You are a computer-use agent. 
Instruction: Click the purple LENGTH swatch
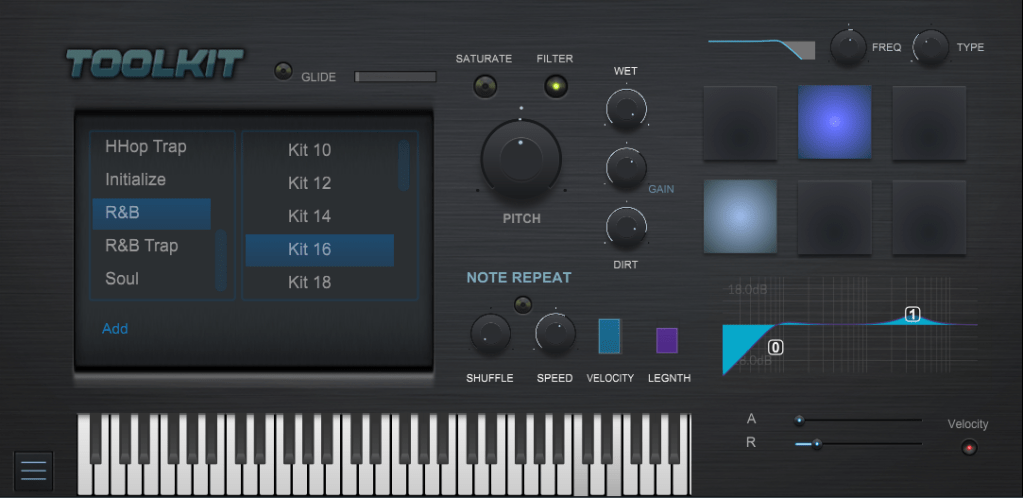[666, 340]
